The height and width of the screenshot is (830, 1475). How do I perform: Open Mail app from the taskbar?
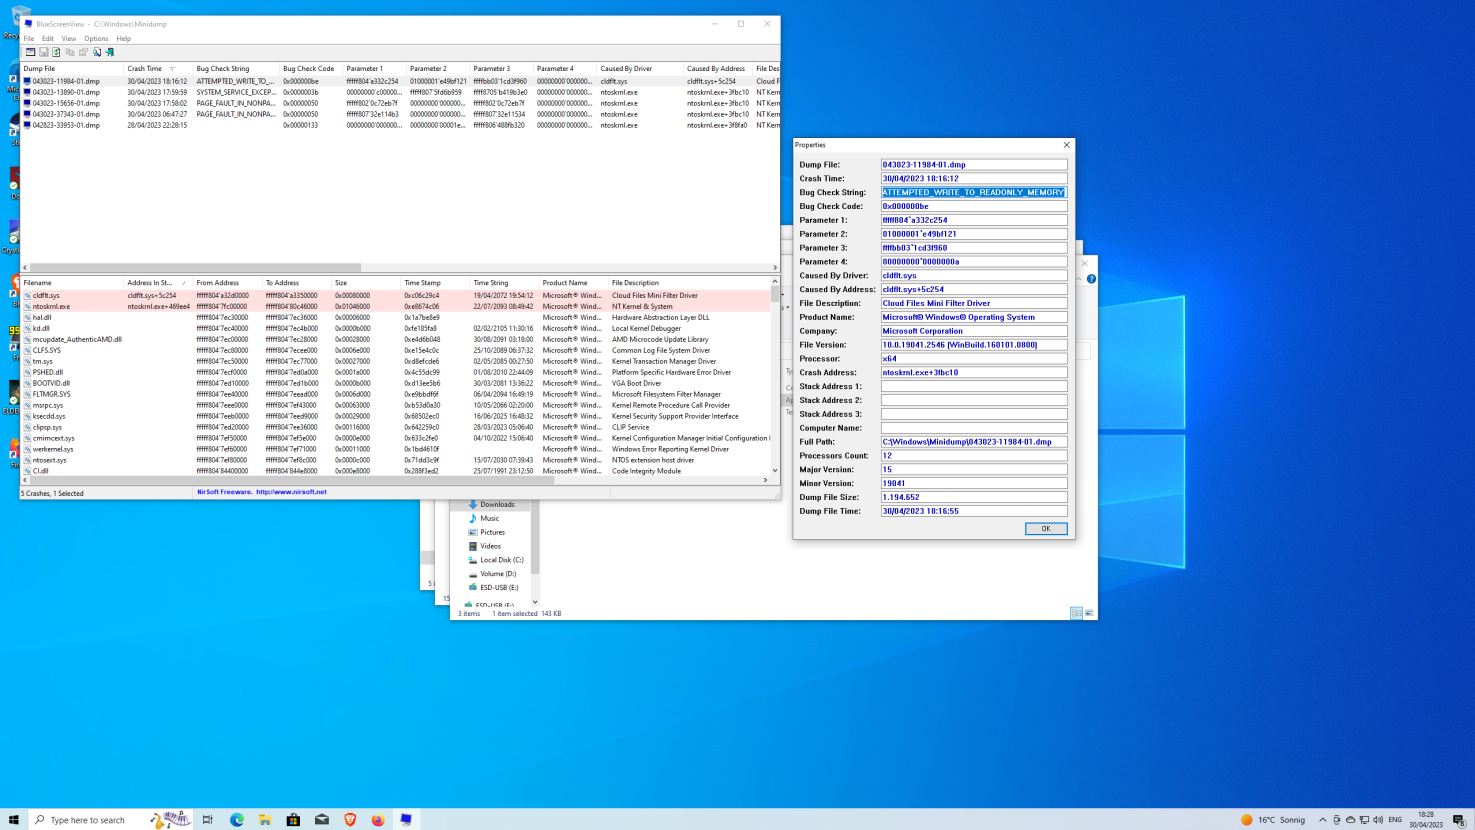point(322,820)
